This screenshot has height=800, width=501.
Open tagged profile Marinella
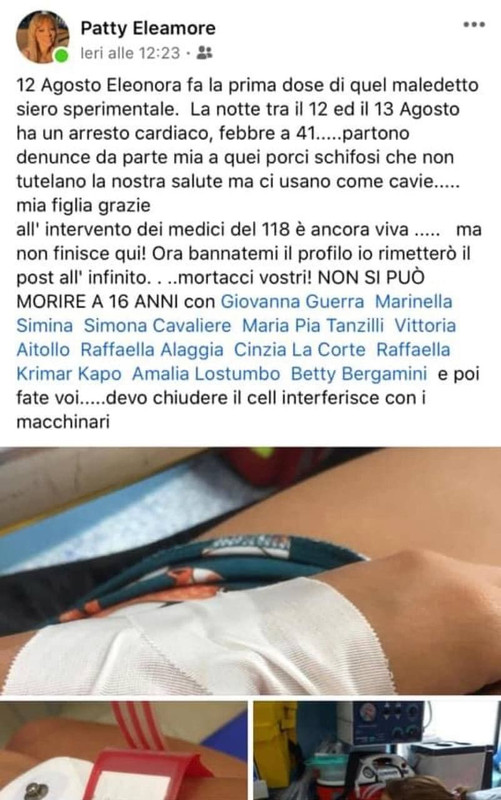pos(414,302)
